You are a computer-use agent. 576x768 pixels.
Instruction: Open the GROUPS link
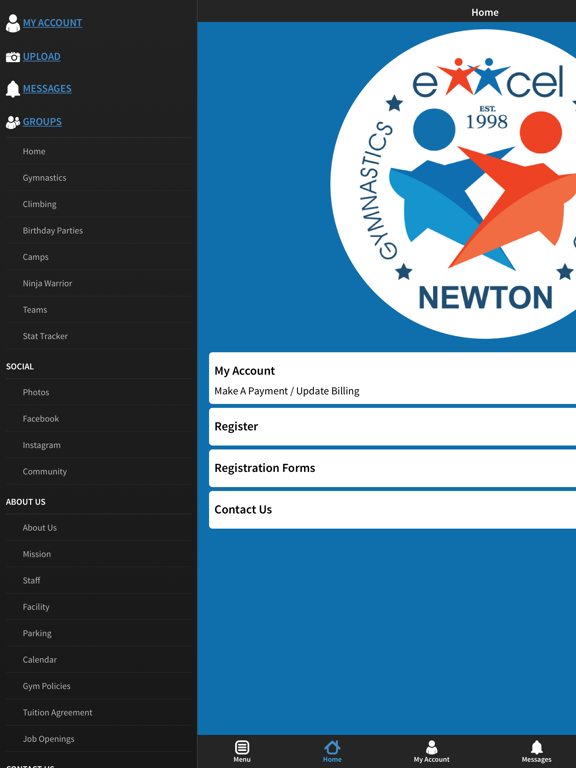(42, 121)
